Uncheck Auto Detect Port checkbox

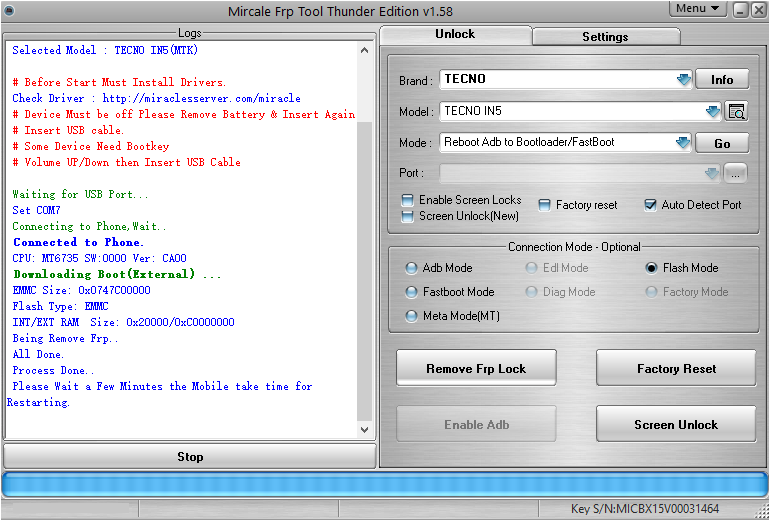[x=650, y=205]
